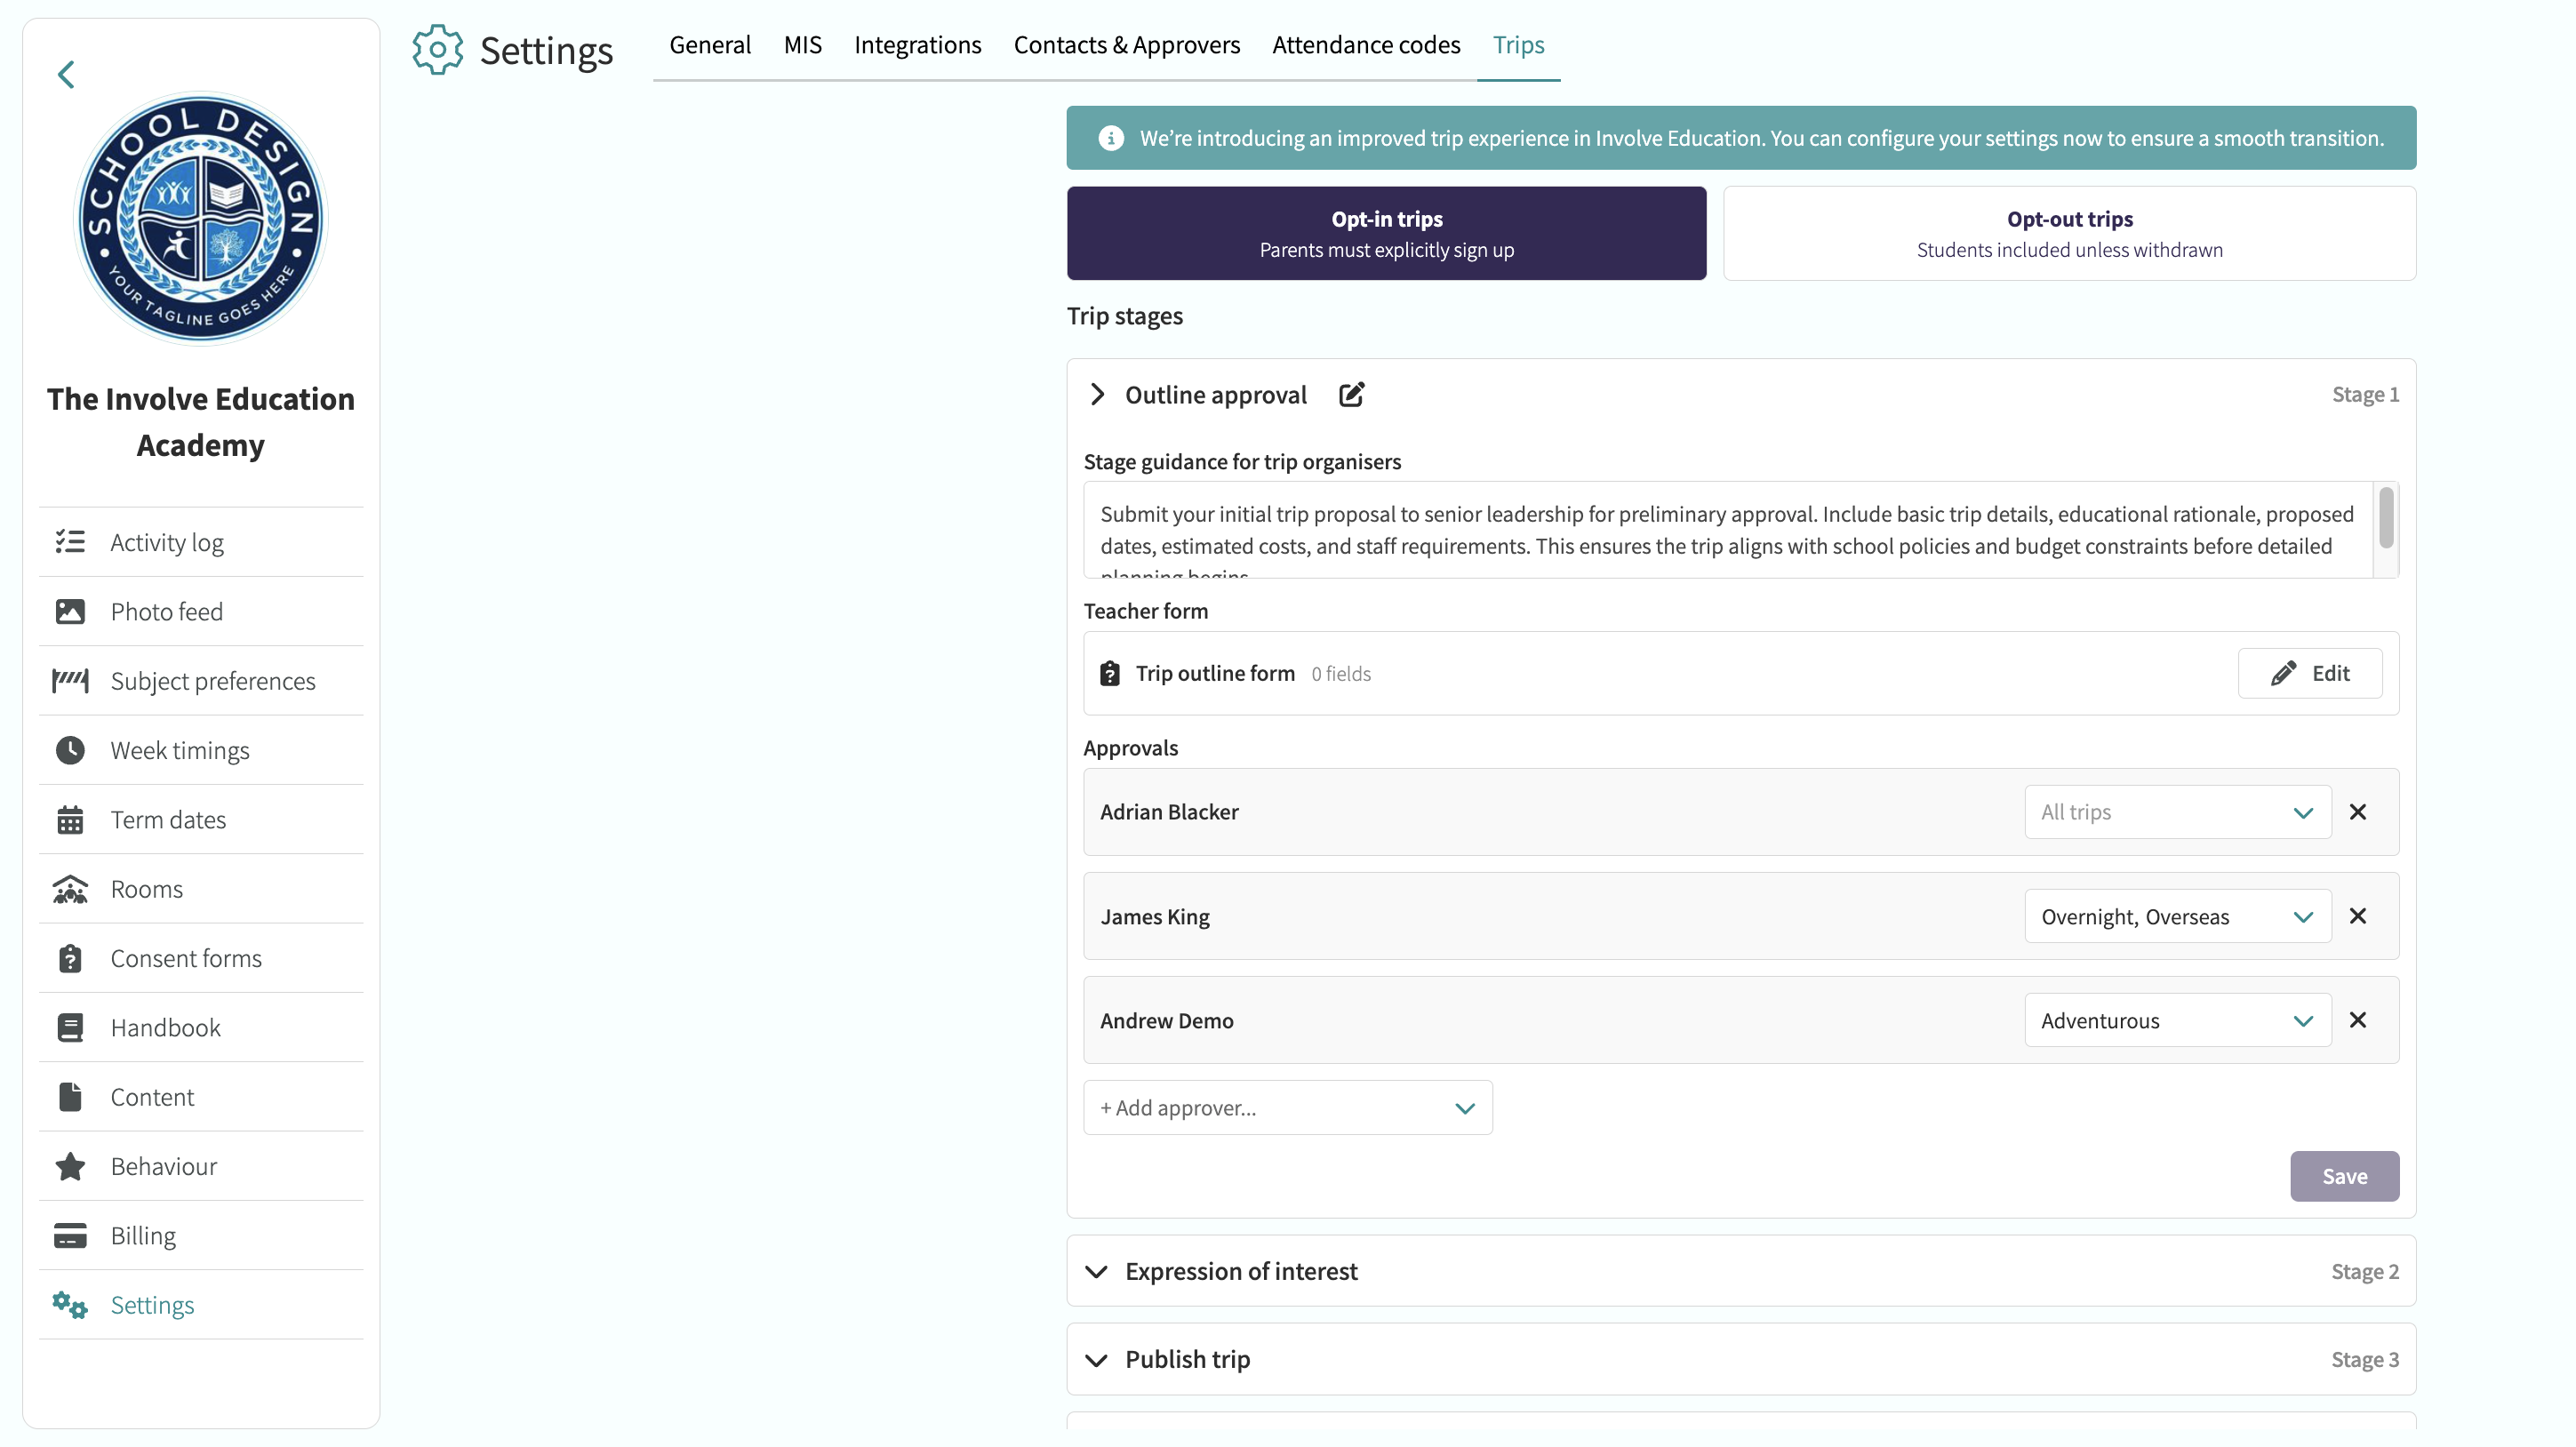Open All trips dropdown for Adrian Blacker

tap(2178, 812)
